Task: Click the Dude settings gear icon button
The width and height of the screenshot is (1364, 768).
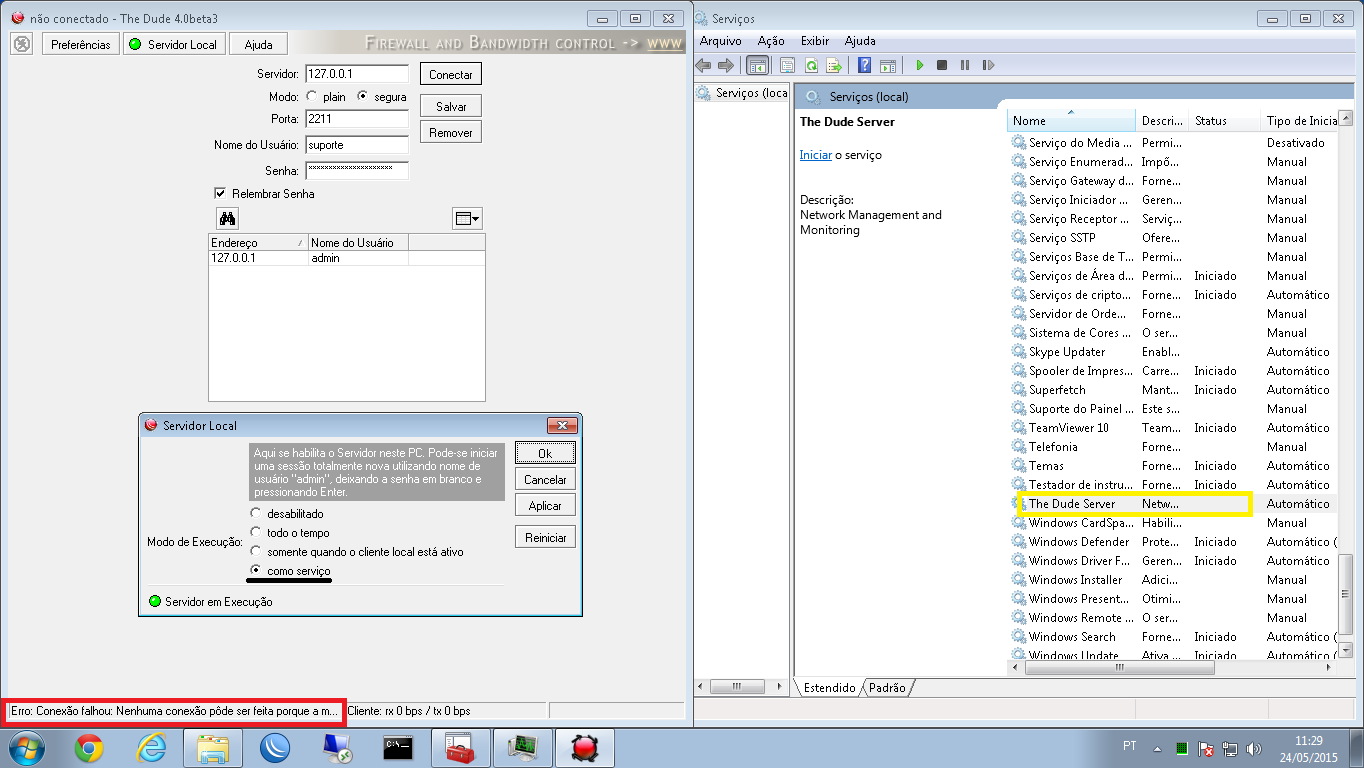Action: (22, 44)
